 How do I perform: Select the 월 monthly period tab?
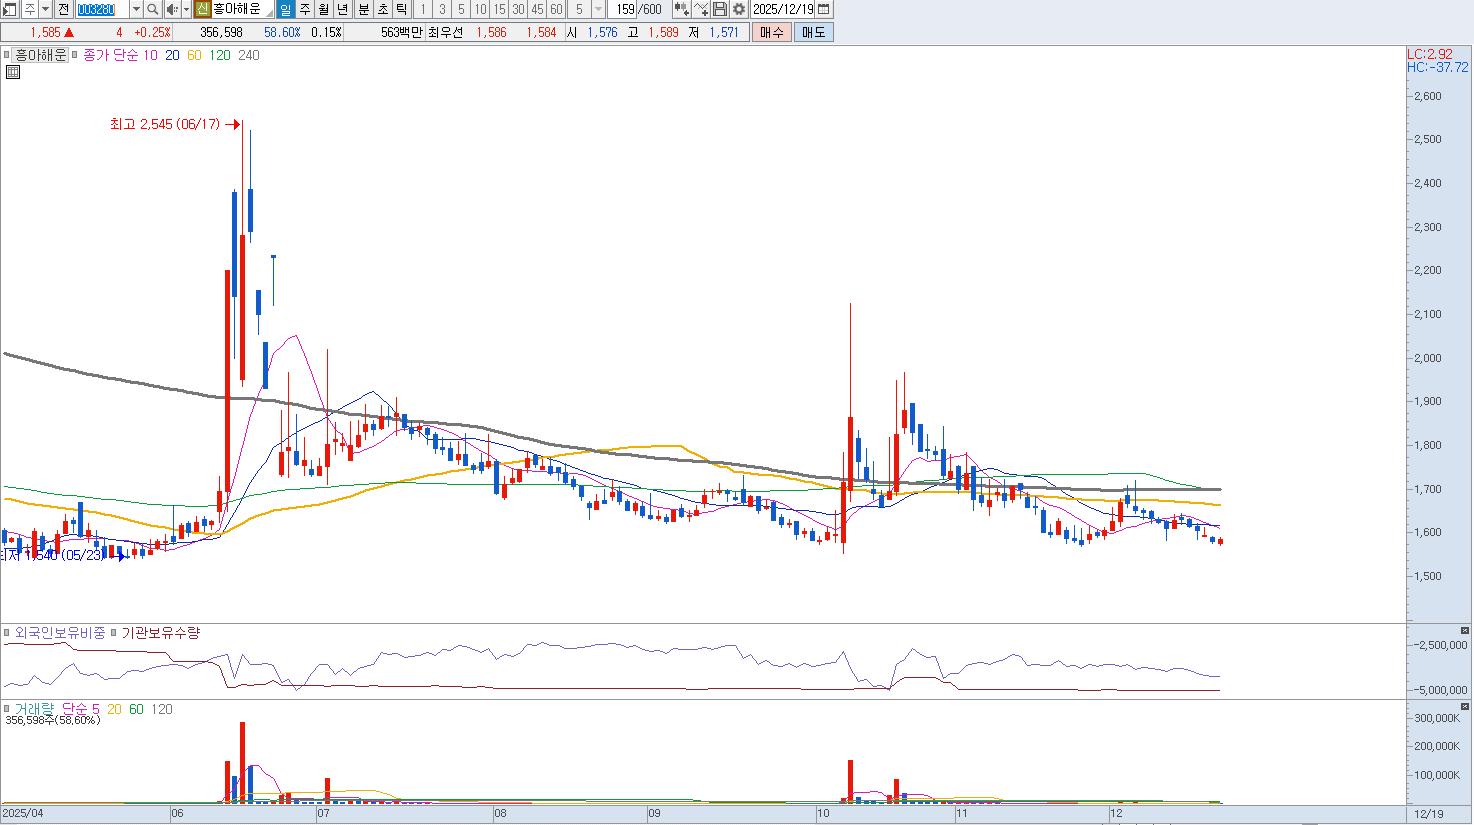[324, 9]
